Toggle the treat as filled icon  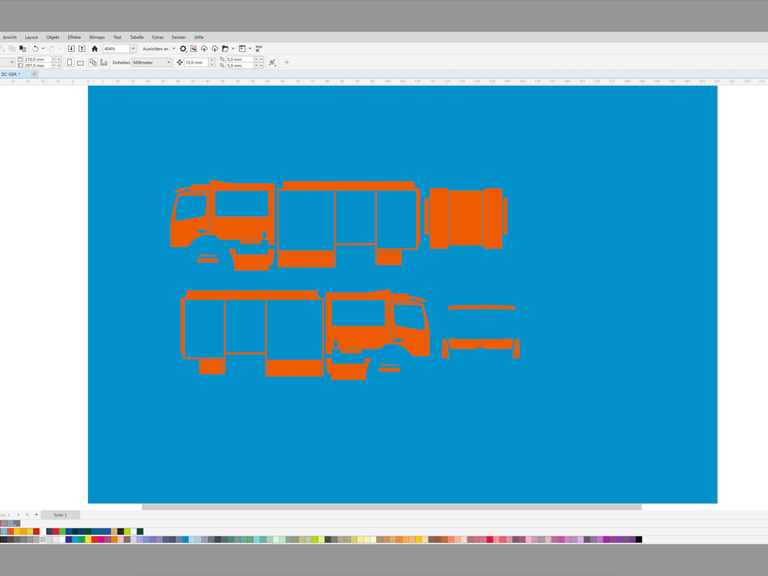(272, 63)
